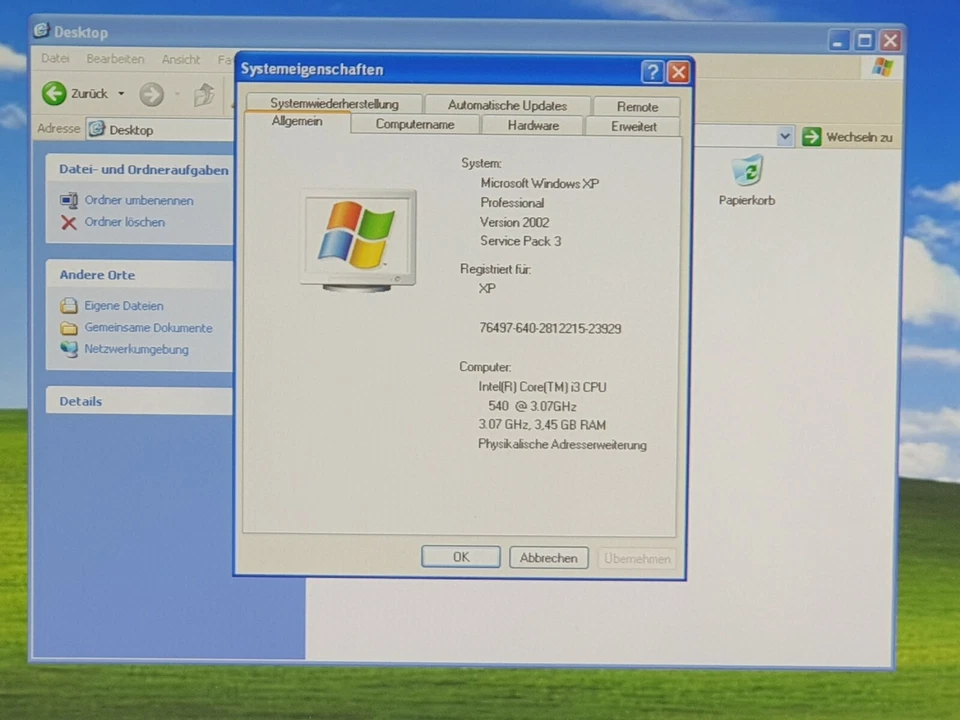Open the Erweitert tab
The height and width of the screenshot is (720, 960).
click(x=633, y=127)
